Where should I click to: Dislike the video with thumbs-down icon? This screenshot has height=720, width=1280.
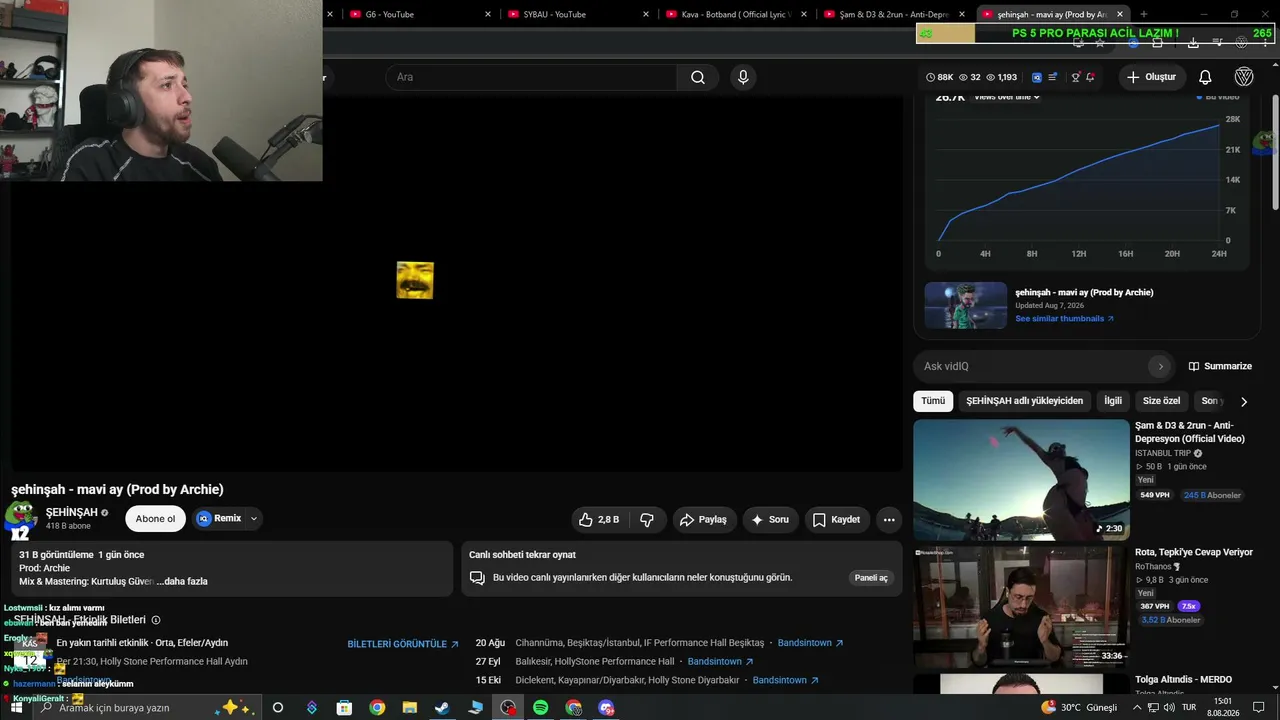pos(647,520)
